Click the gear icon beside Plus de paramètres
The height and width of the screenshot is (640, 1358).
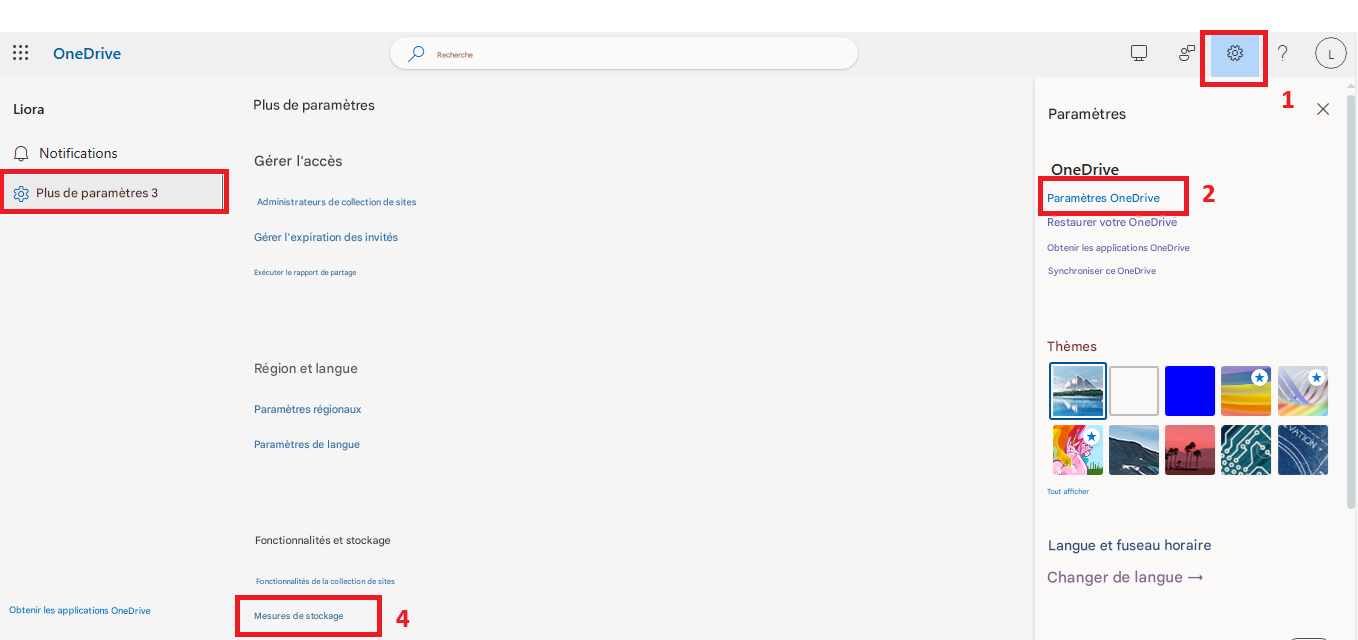(x=21, y=193)
